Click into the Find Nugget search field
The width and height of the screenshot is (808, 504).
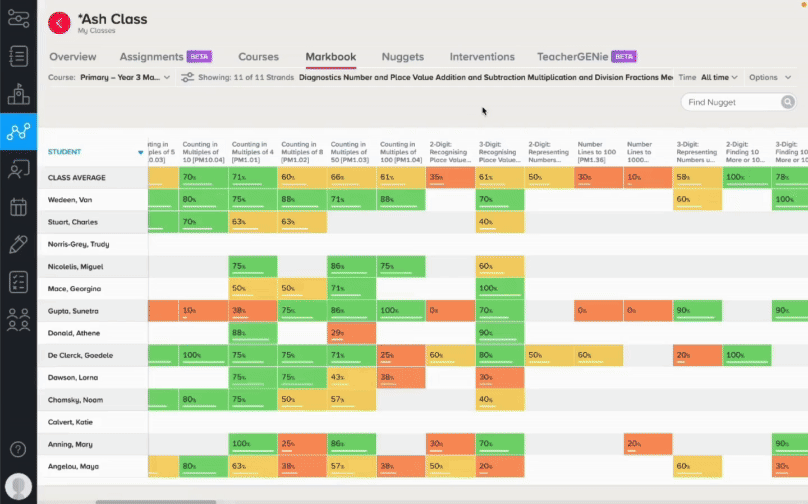[732, 102]
